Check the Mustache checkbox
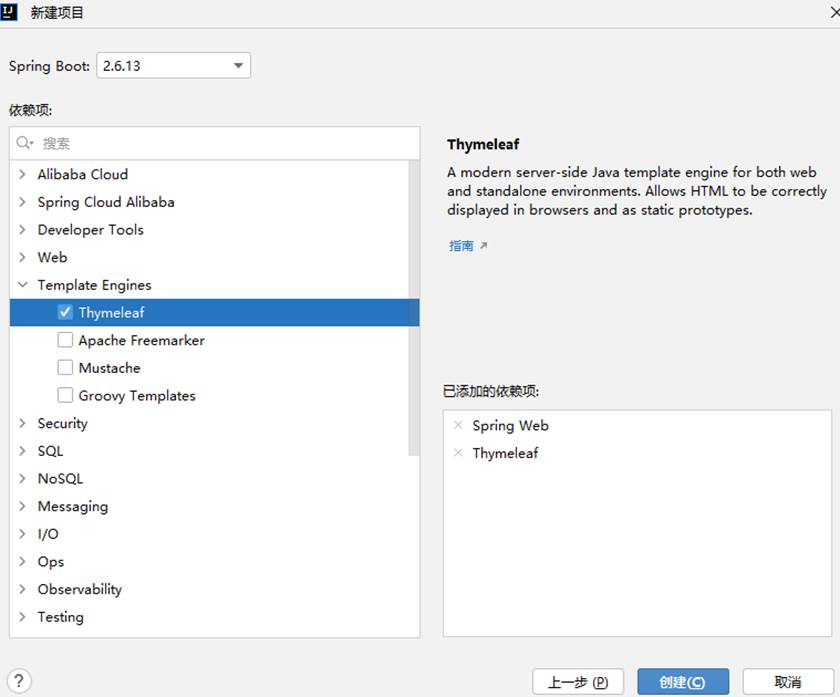Image resolution: width=840 pixels, height=697 pixels. pos(65,368)
